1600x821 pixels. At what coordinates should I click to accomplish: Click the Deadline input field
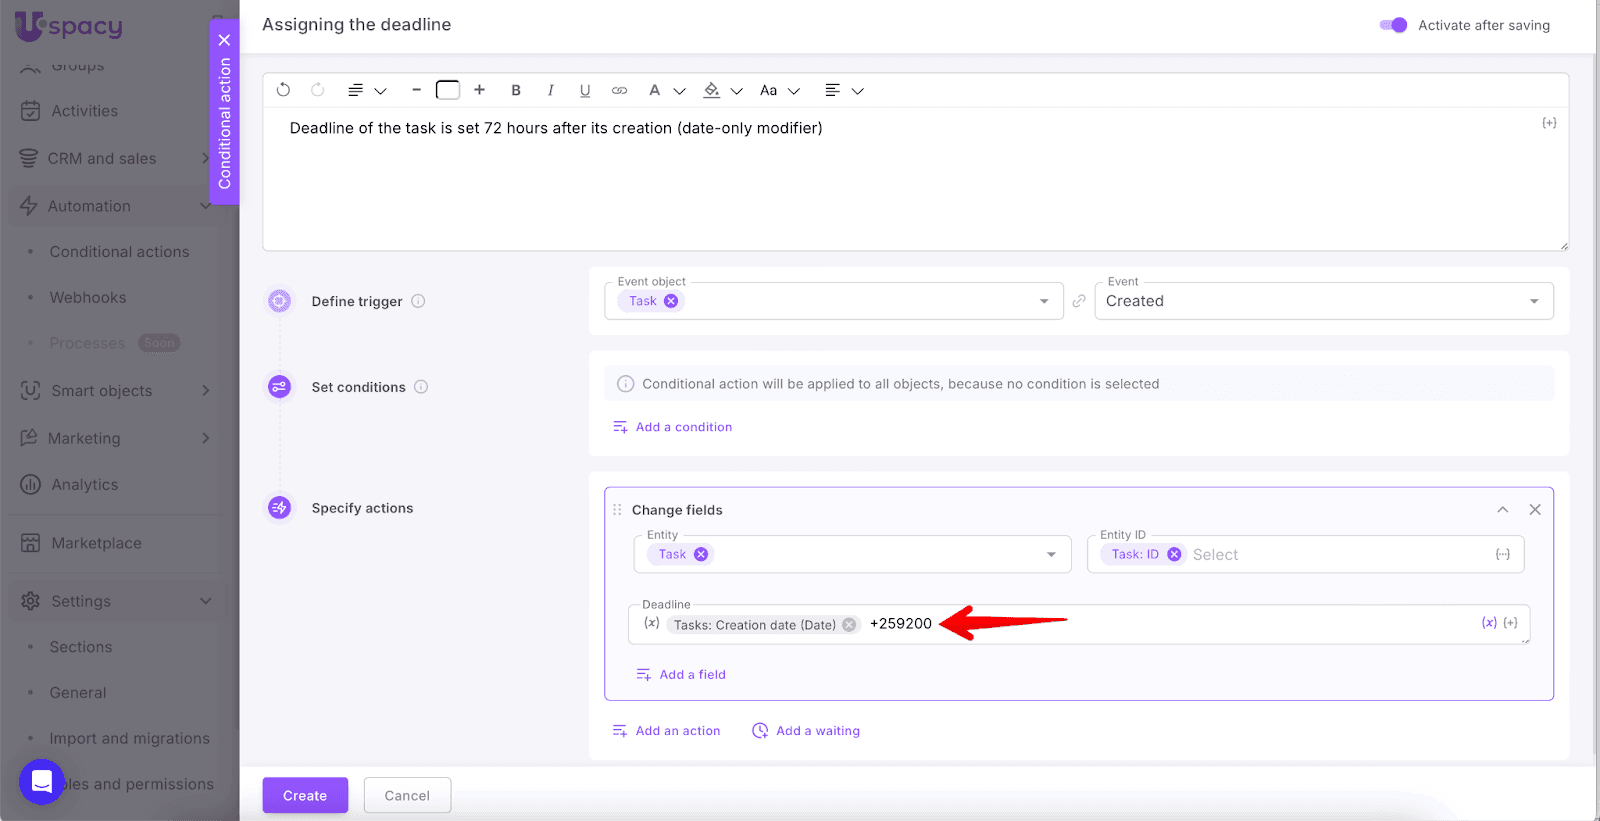pos(1200,624)
